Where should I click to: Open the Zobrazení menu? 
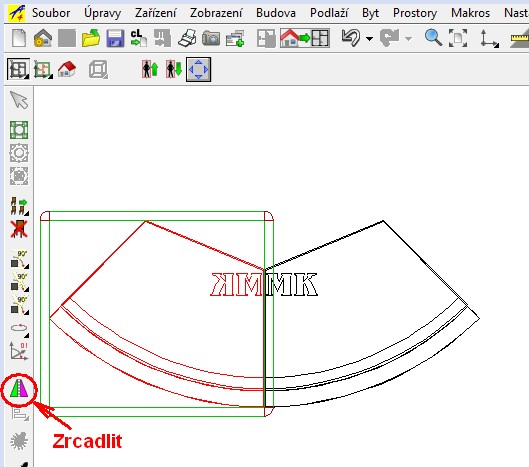click(216, 13)
